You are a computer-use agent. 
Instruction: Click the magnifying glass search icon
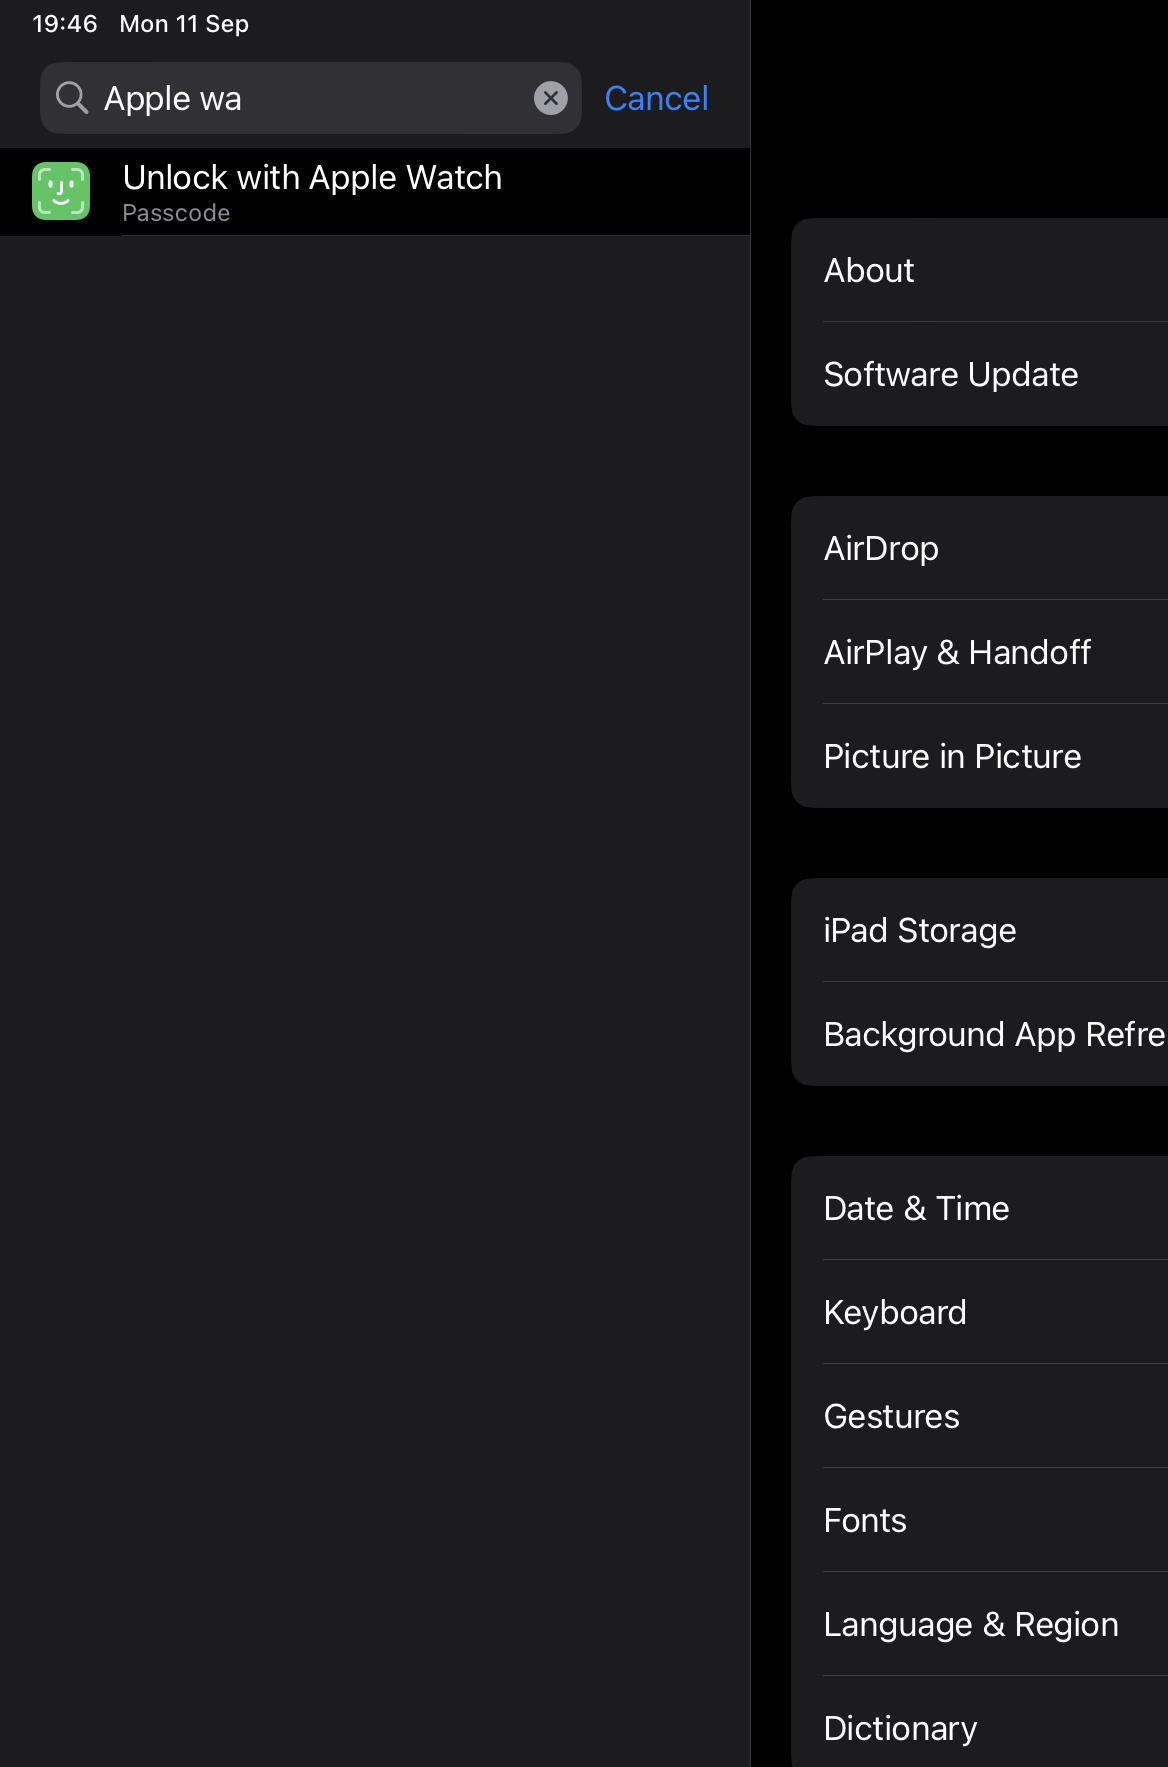coord(72,98)
